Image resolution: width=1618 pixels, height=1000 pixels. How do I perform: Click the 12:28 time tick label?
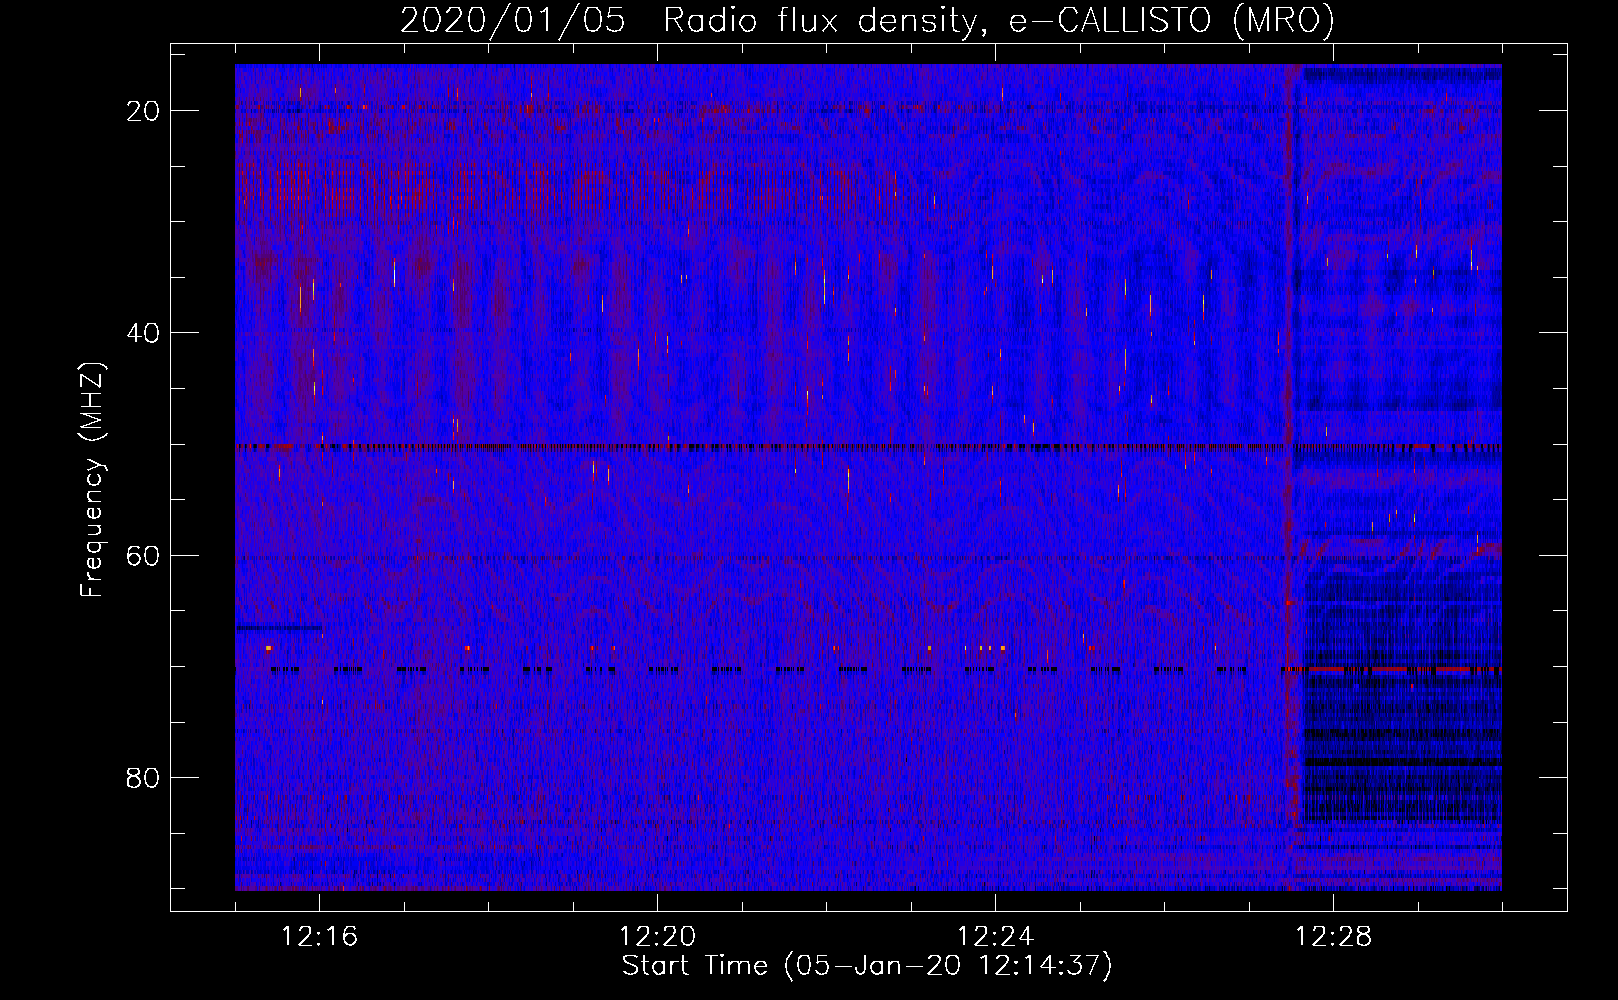pyautogui.click(x=1333, y=937)
